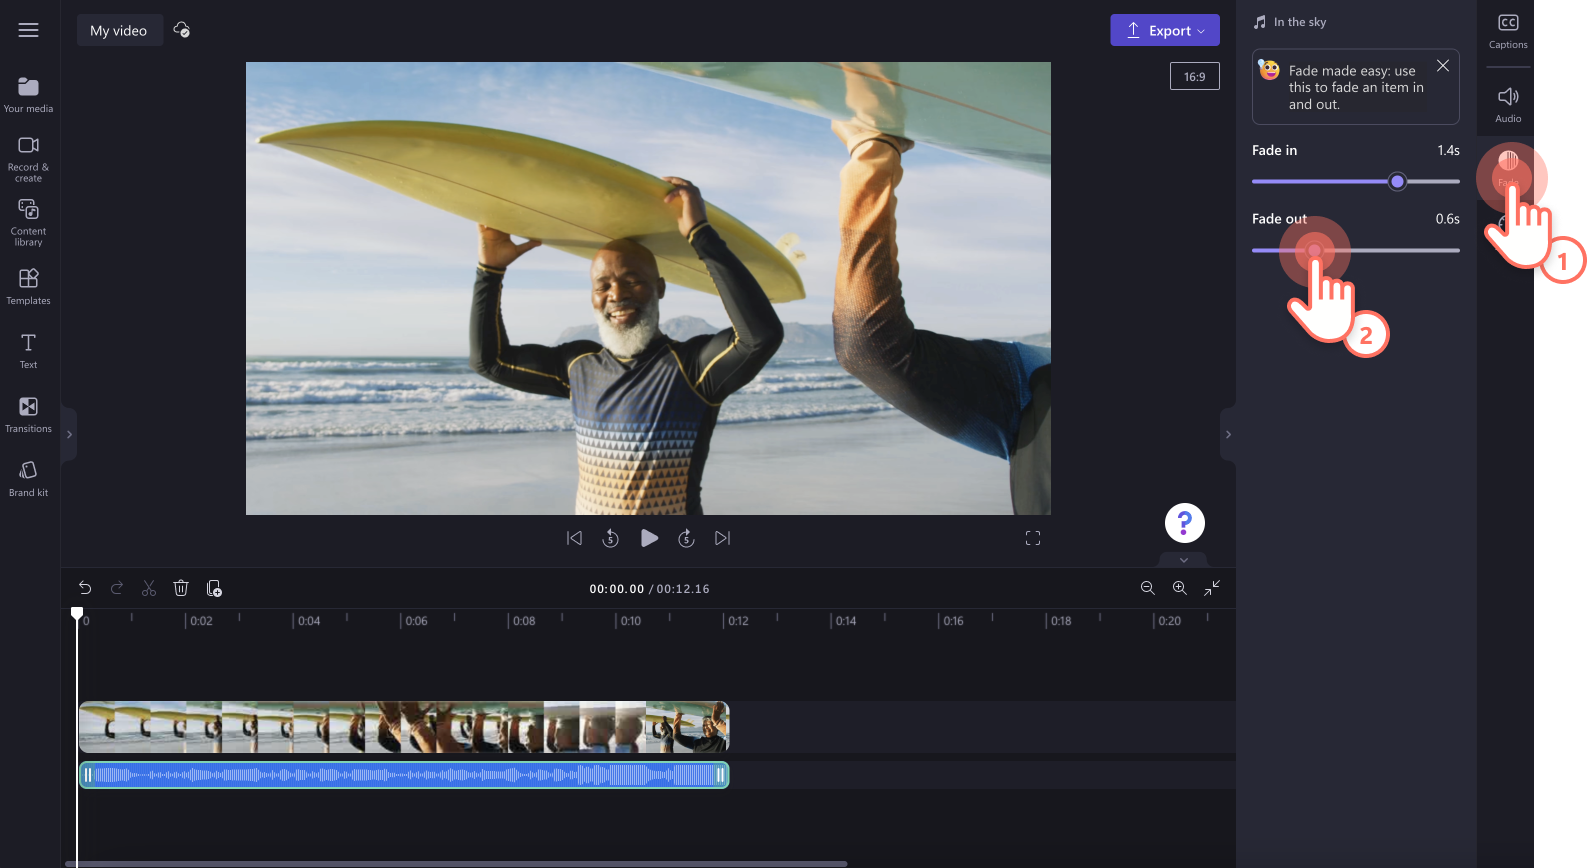Rename the My video title field
This screenshot has width=1587, height=868.
119,30
